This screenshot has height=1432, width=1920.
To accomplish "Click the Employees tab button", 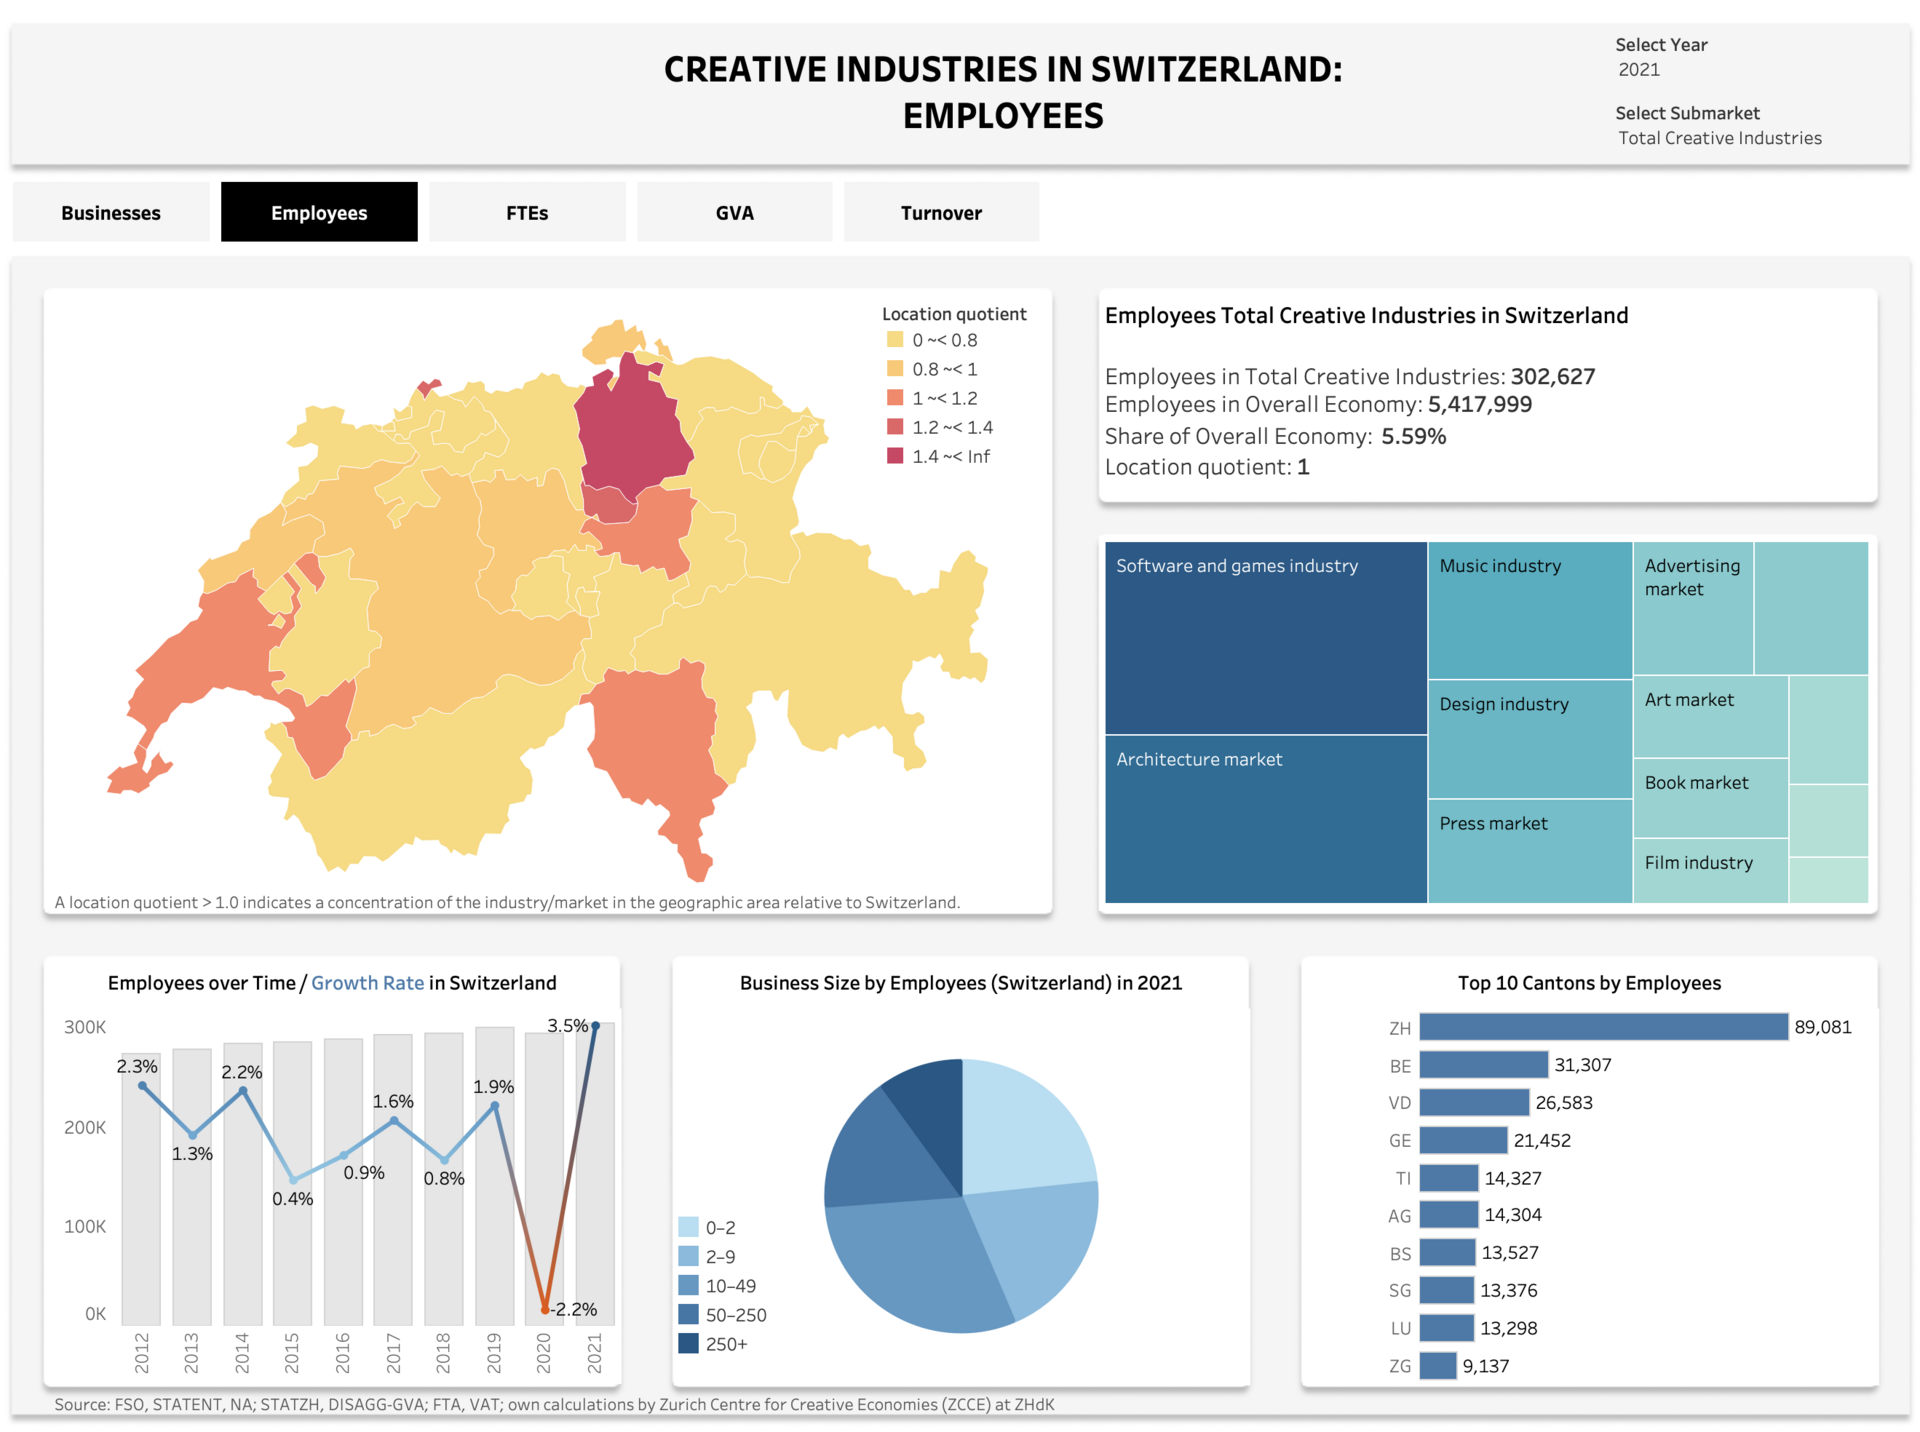I will (319, 212).
